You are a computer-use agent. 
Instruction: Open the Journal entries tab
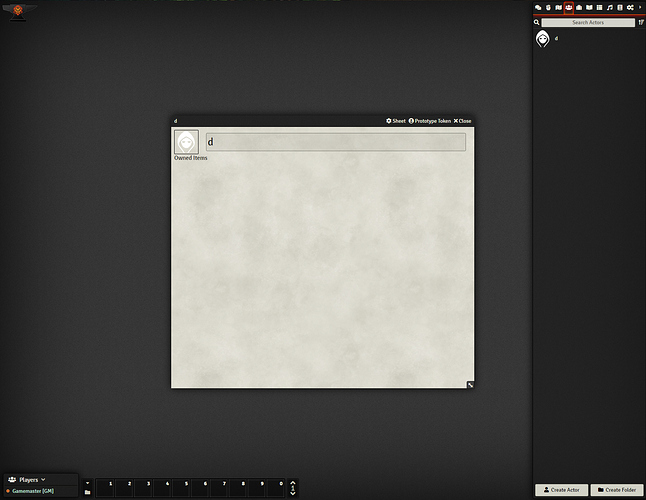589,8
